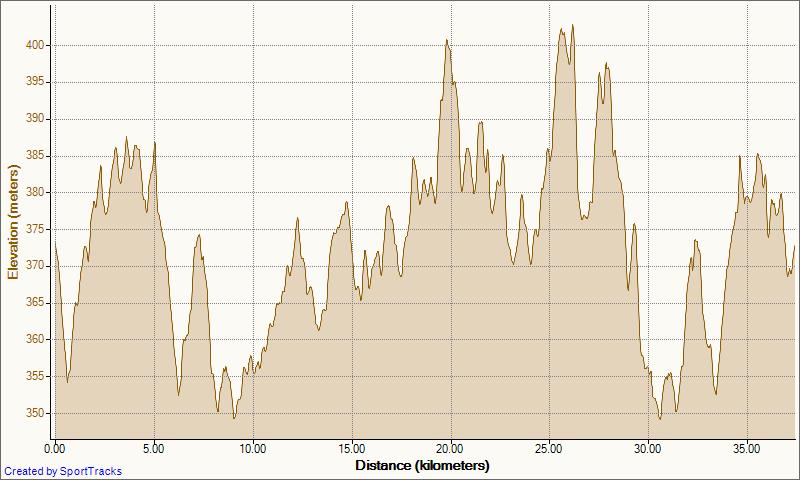The width and height of the screenshot is (800, 480).
Task: Click the 20.00 distance tick label
Action: pyautogui.click(x=451, y=449)
